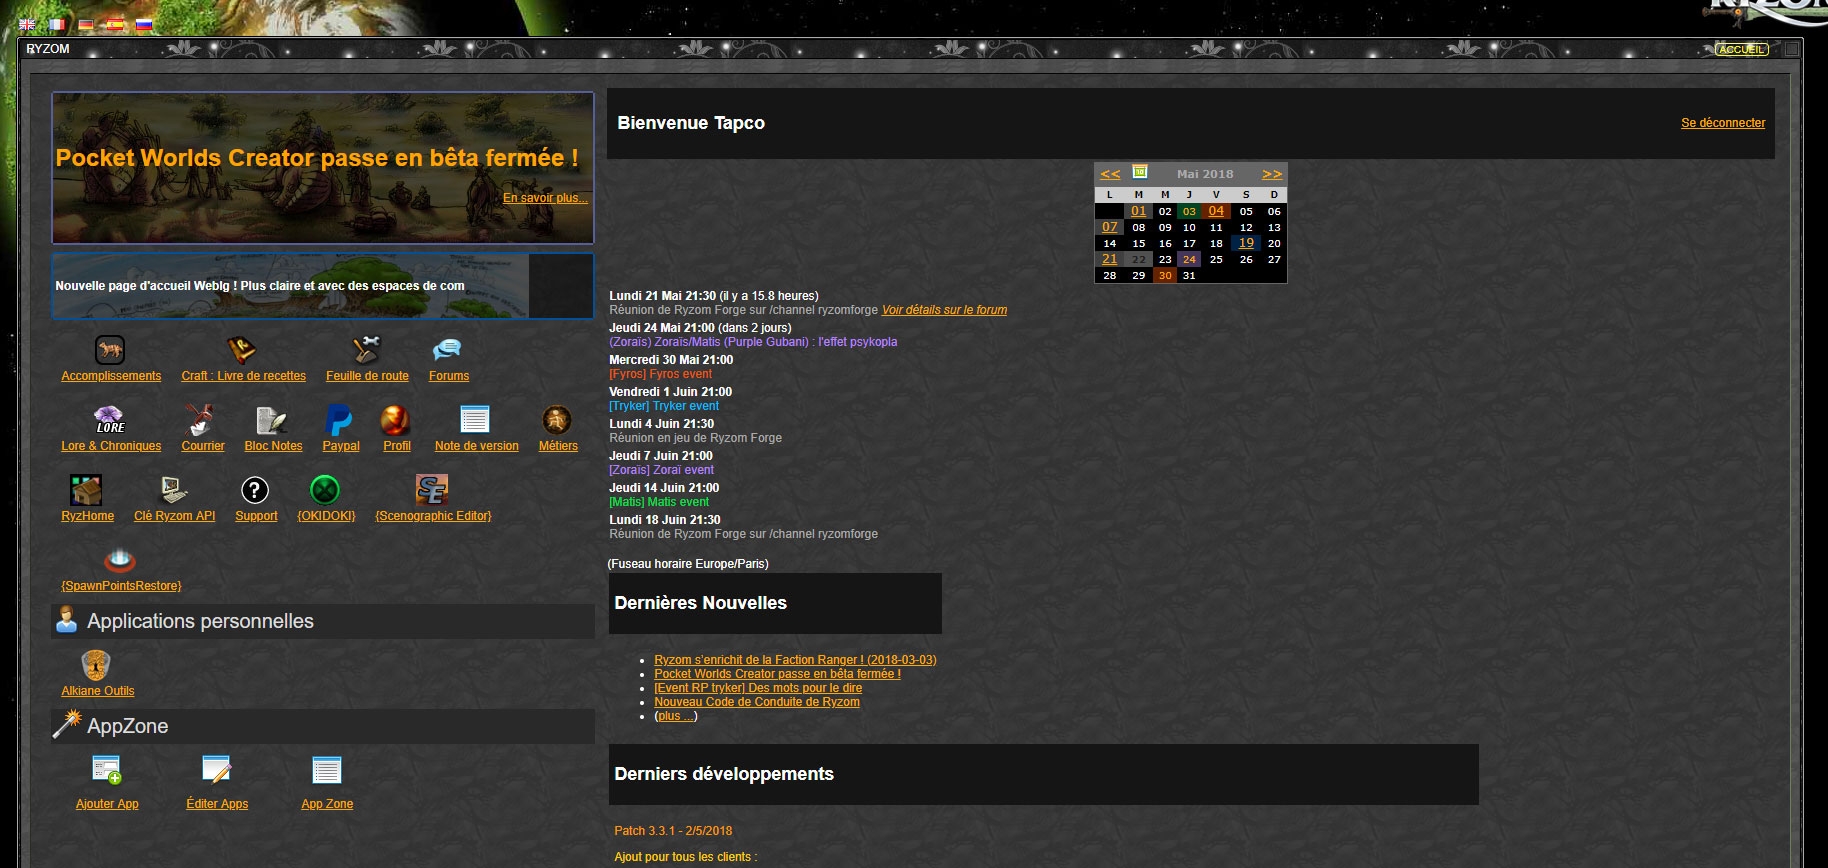Open the Accomplissements app icon
The height and width of the screenshot is (868, 1828).
pyautogui.click(x=110, y=350)
